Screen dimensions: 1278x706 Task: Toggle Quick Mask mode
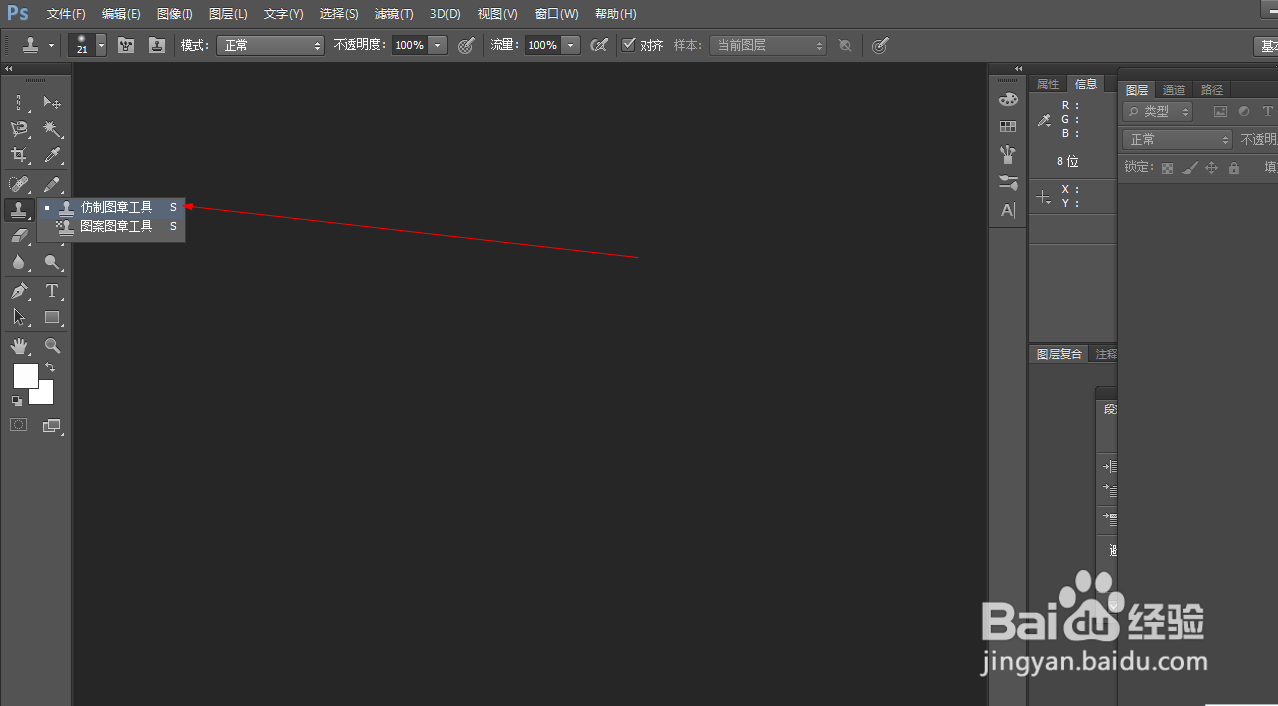(19, 425)
